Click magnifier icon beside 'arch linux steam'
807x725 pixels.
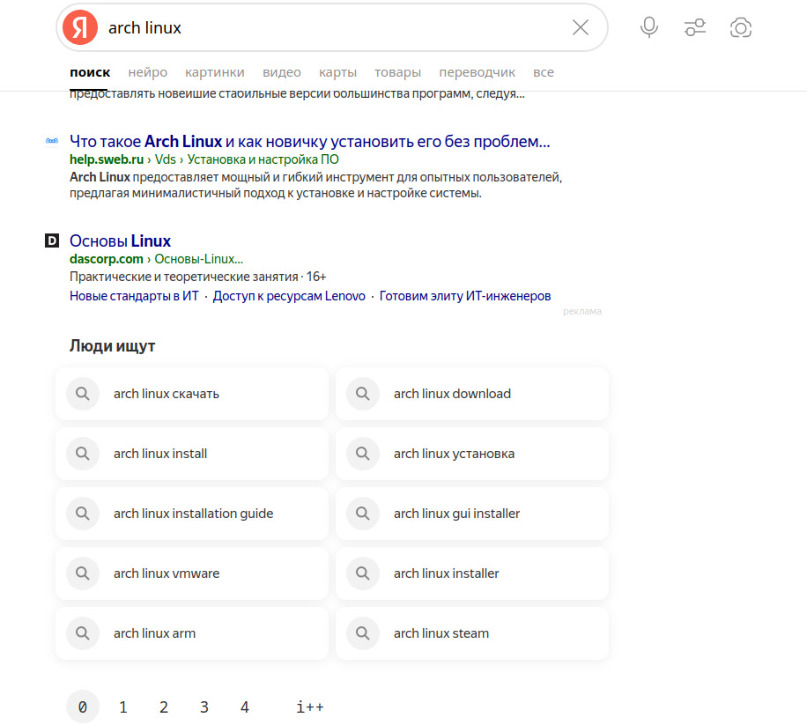point(363,634)
